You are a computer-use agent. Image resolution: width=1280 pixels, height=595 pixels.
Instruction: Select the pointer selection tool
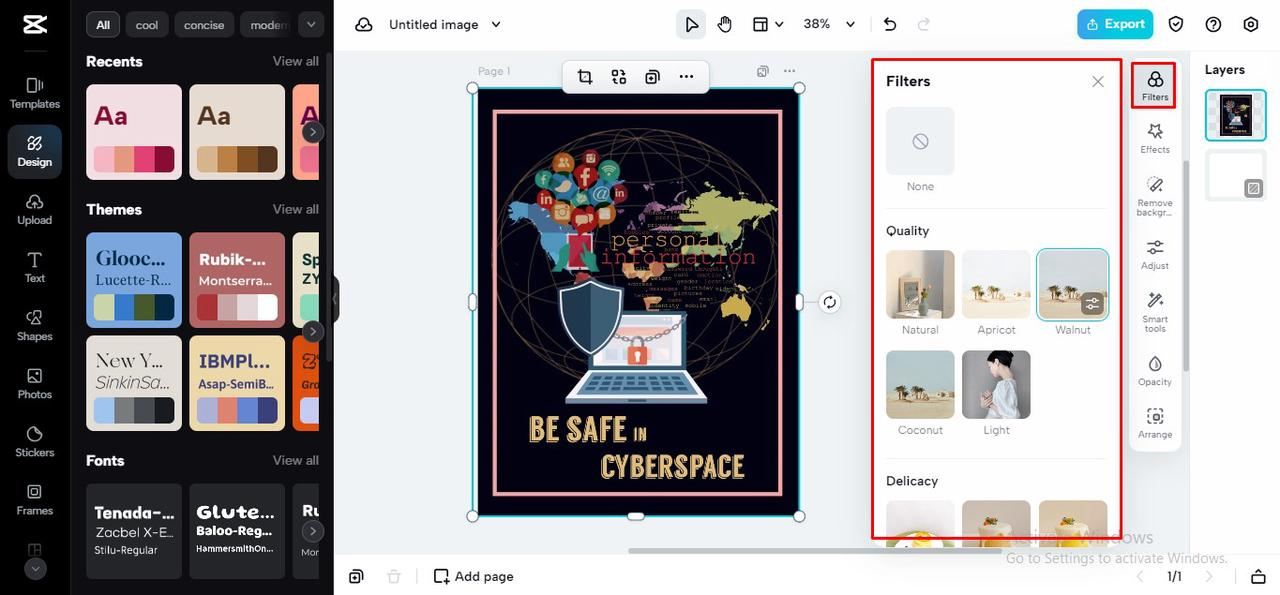[x=691, y=24]
